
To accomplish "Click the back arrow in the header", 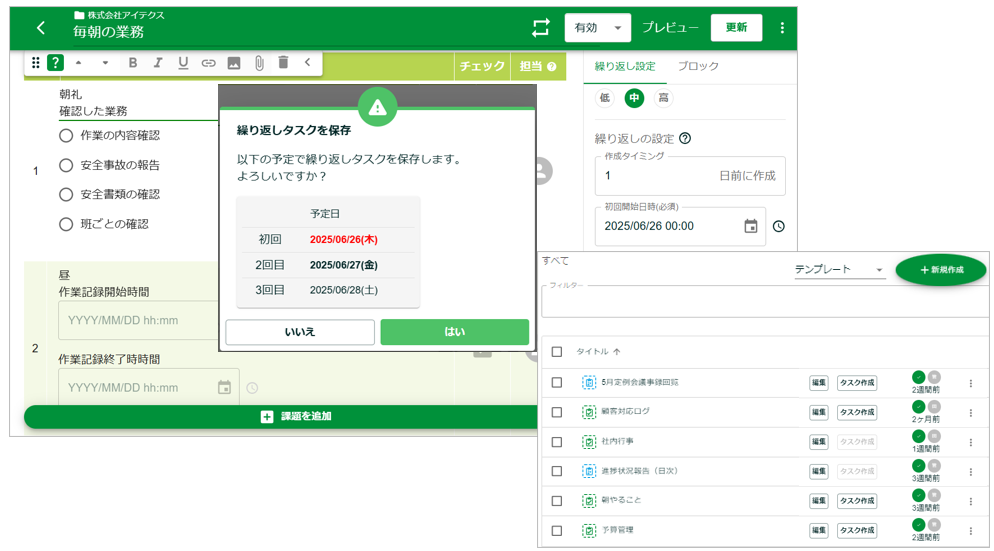I will click(41, 28).
